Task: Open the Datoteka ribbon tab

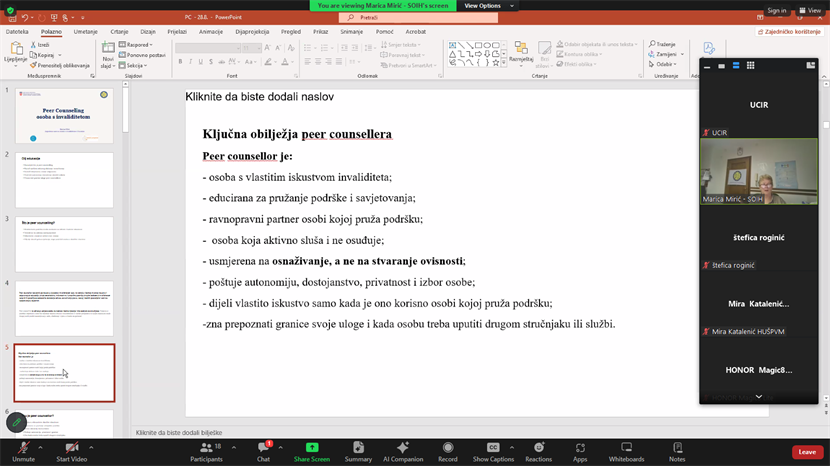Action: (x=17, y=32)
